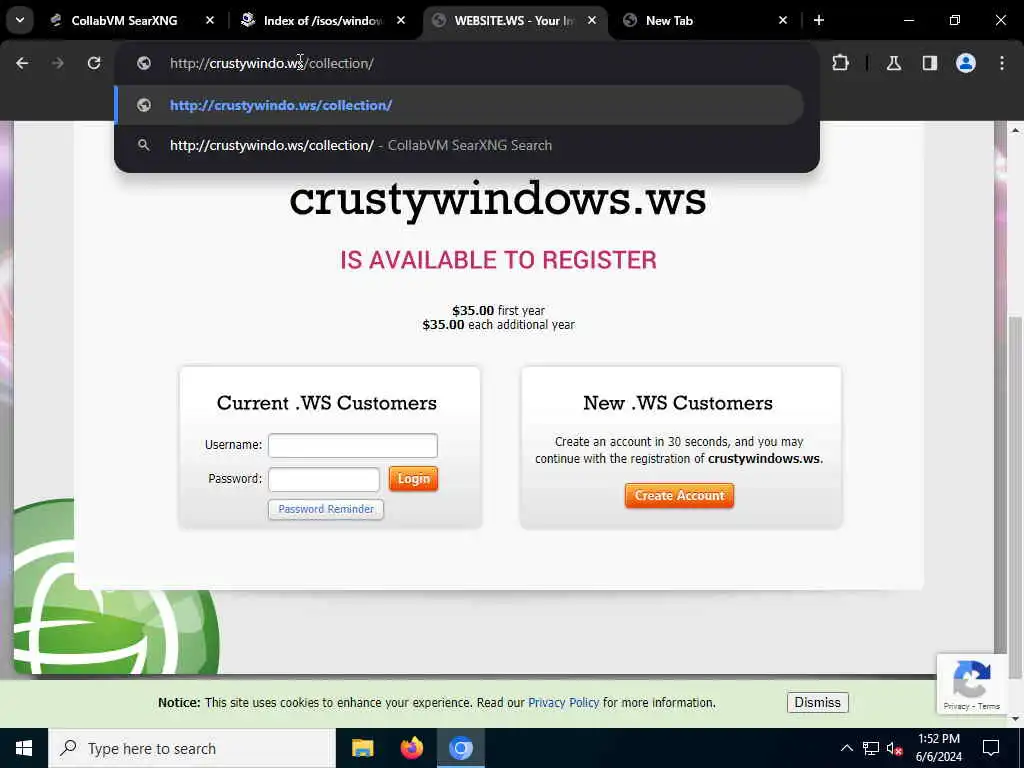Switch to the CollabVM SearXNG tab
The image size is (1024, 768).
pyautogui.click(x=124, y=21)
